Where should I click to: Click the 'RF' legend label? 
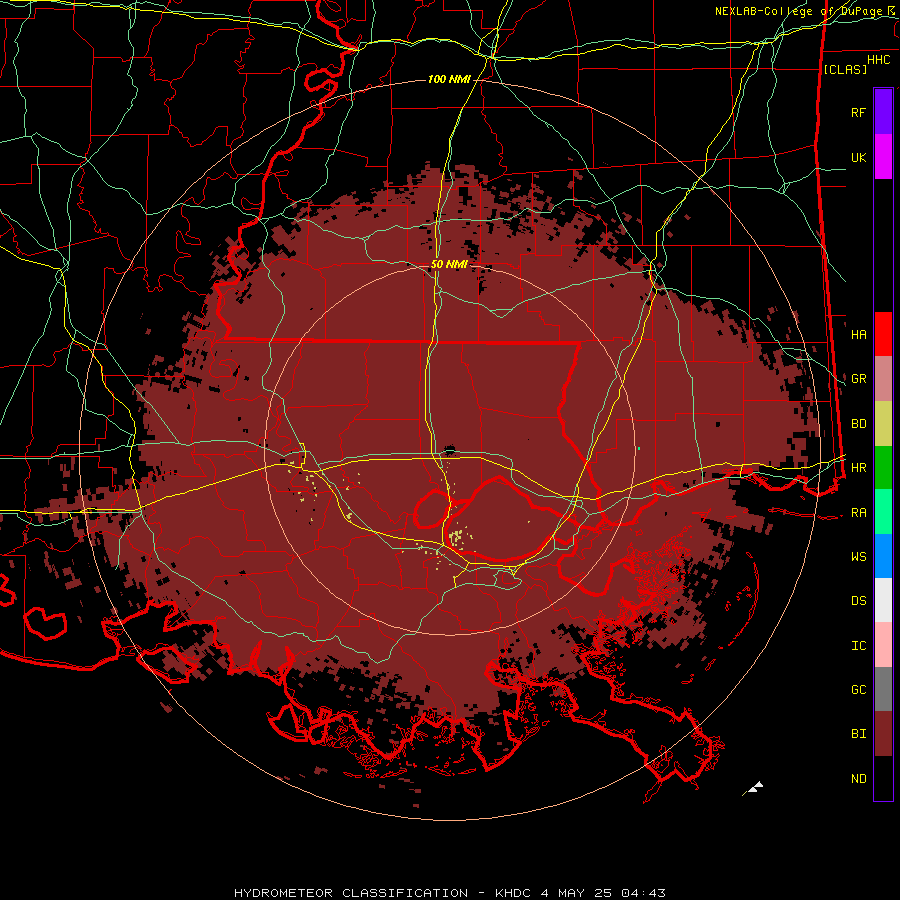point(858,112)
